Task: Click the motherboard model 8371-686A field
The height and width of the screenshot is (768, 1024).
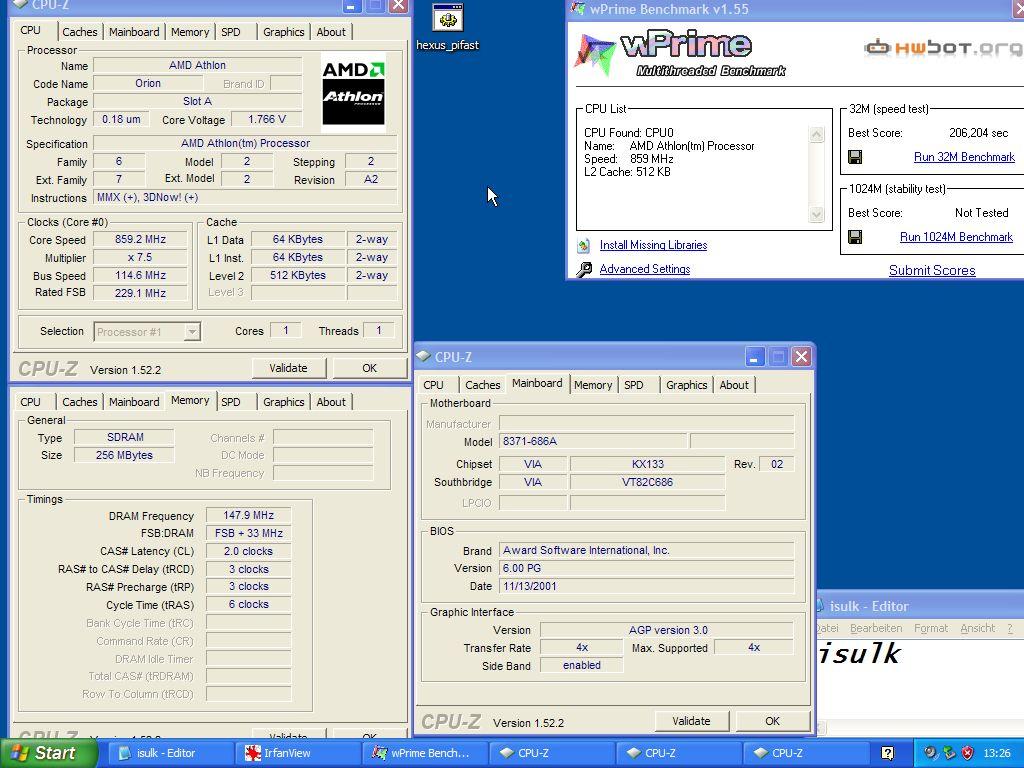Action: pyautogui.click(x=593, y=441)
